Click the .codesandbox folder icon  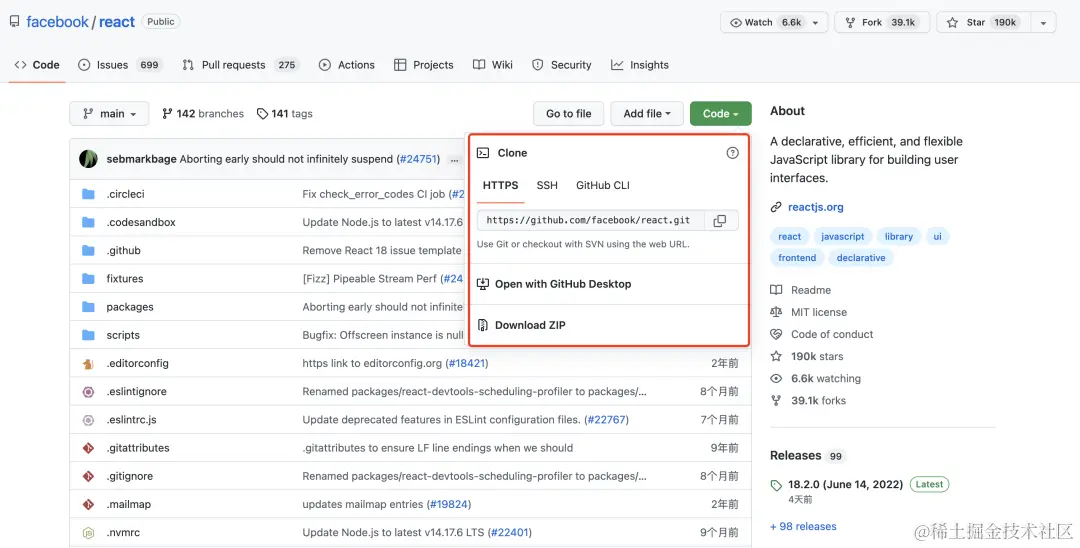[x=88, y=222]
